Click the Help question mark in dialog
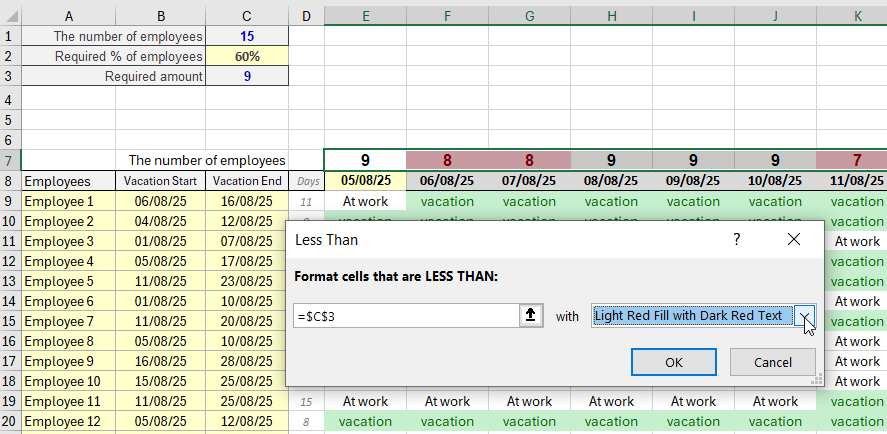 (x=737, y=240)
